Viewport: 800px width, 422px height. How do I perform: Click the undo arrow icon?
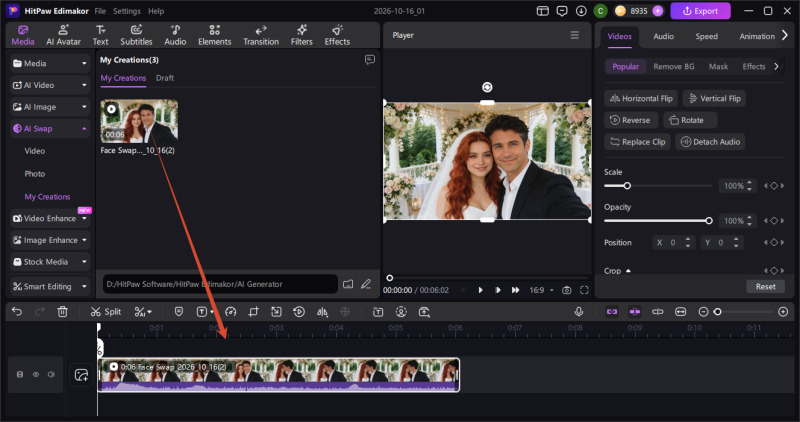17,311
